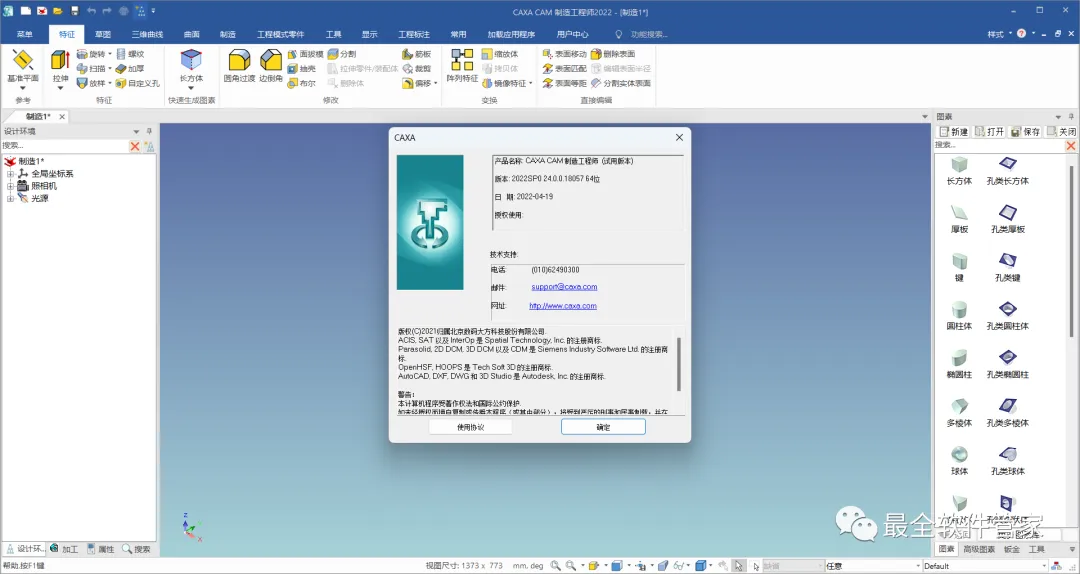Open the 自定义孔 custom hole tool

pyautogui.click(x=137, y=83)
